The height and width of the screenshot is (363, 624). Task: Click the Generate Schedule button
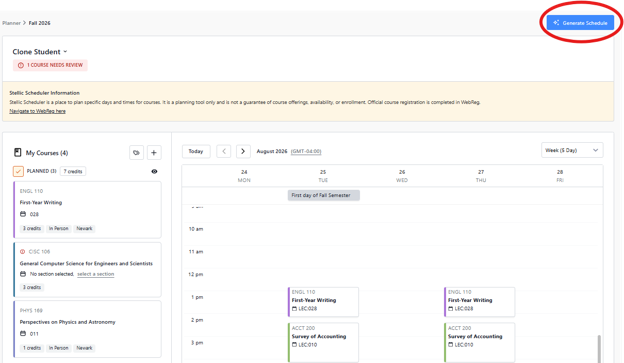(x=580, y=23)
